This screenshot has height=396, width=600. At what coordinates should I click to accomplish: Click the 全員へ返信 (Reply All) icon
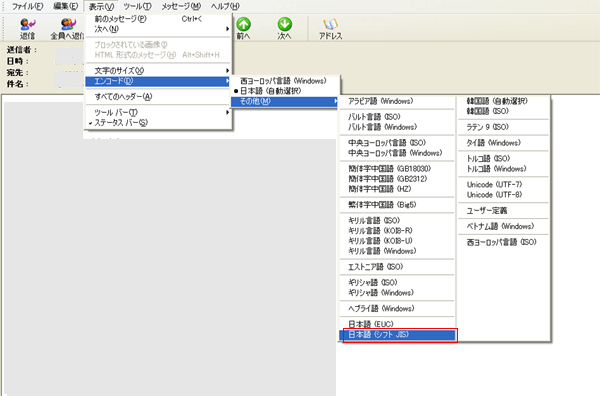[69, 25]
